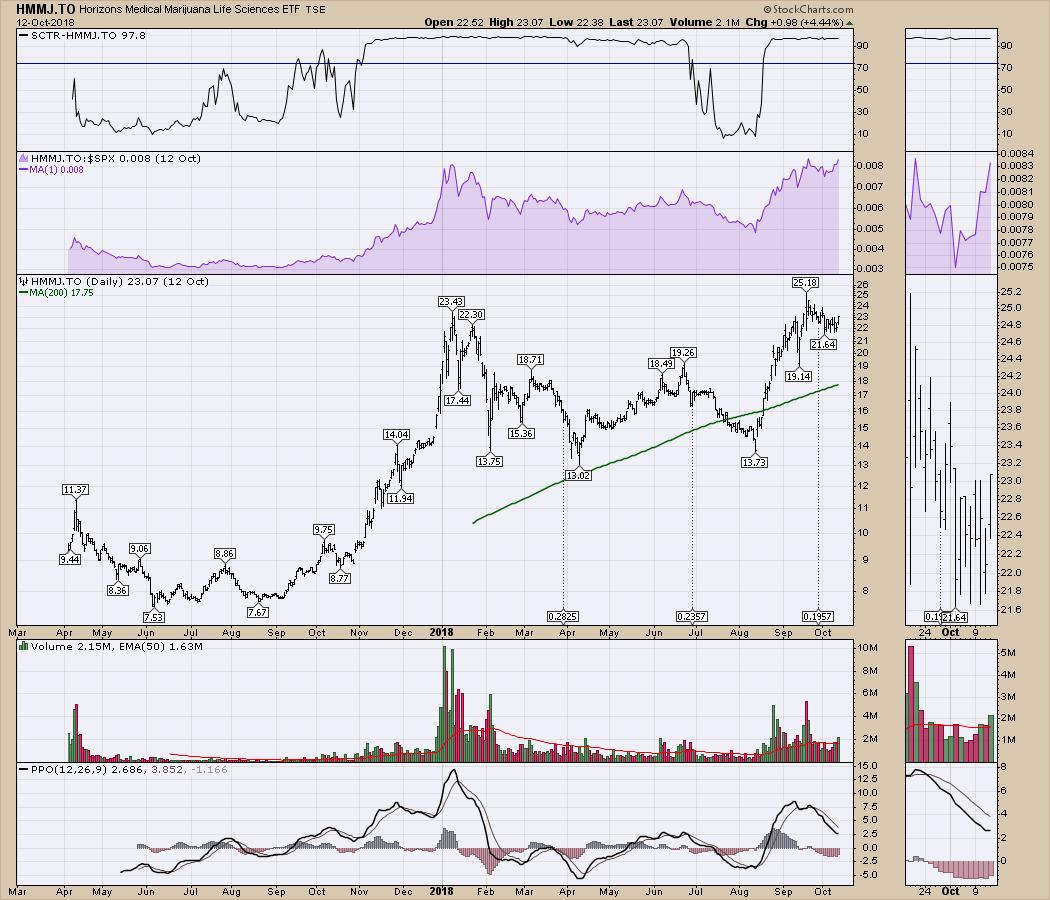Screen dimensions: 1050x900
Task: Click the 26 label on the main price axis
Action: 862,285
